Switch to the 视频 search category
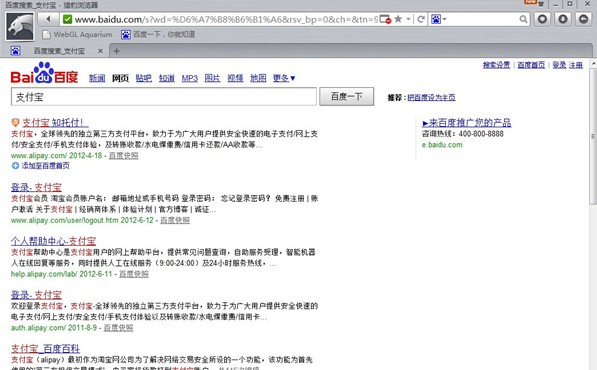The height and width of the screenshot is (370, 597). [x=235, y=78]
